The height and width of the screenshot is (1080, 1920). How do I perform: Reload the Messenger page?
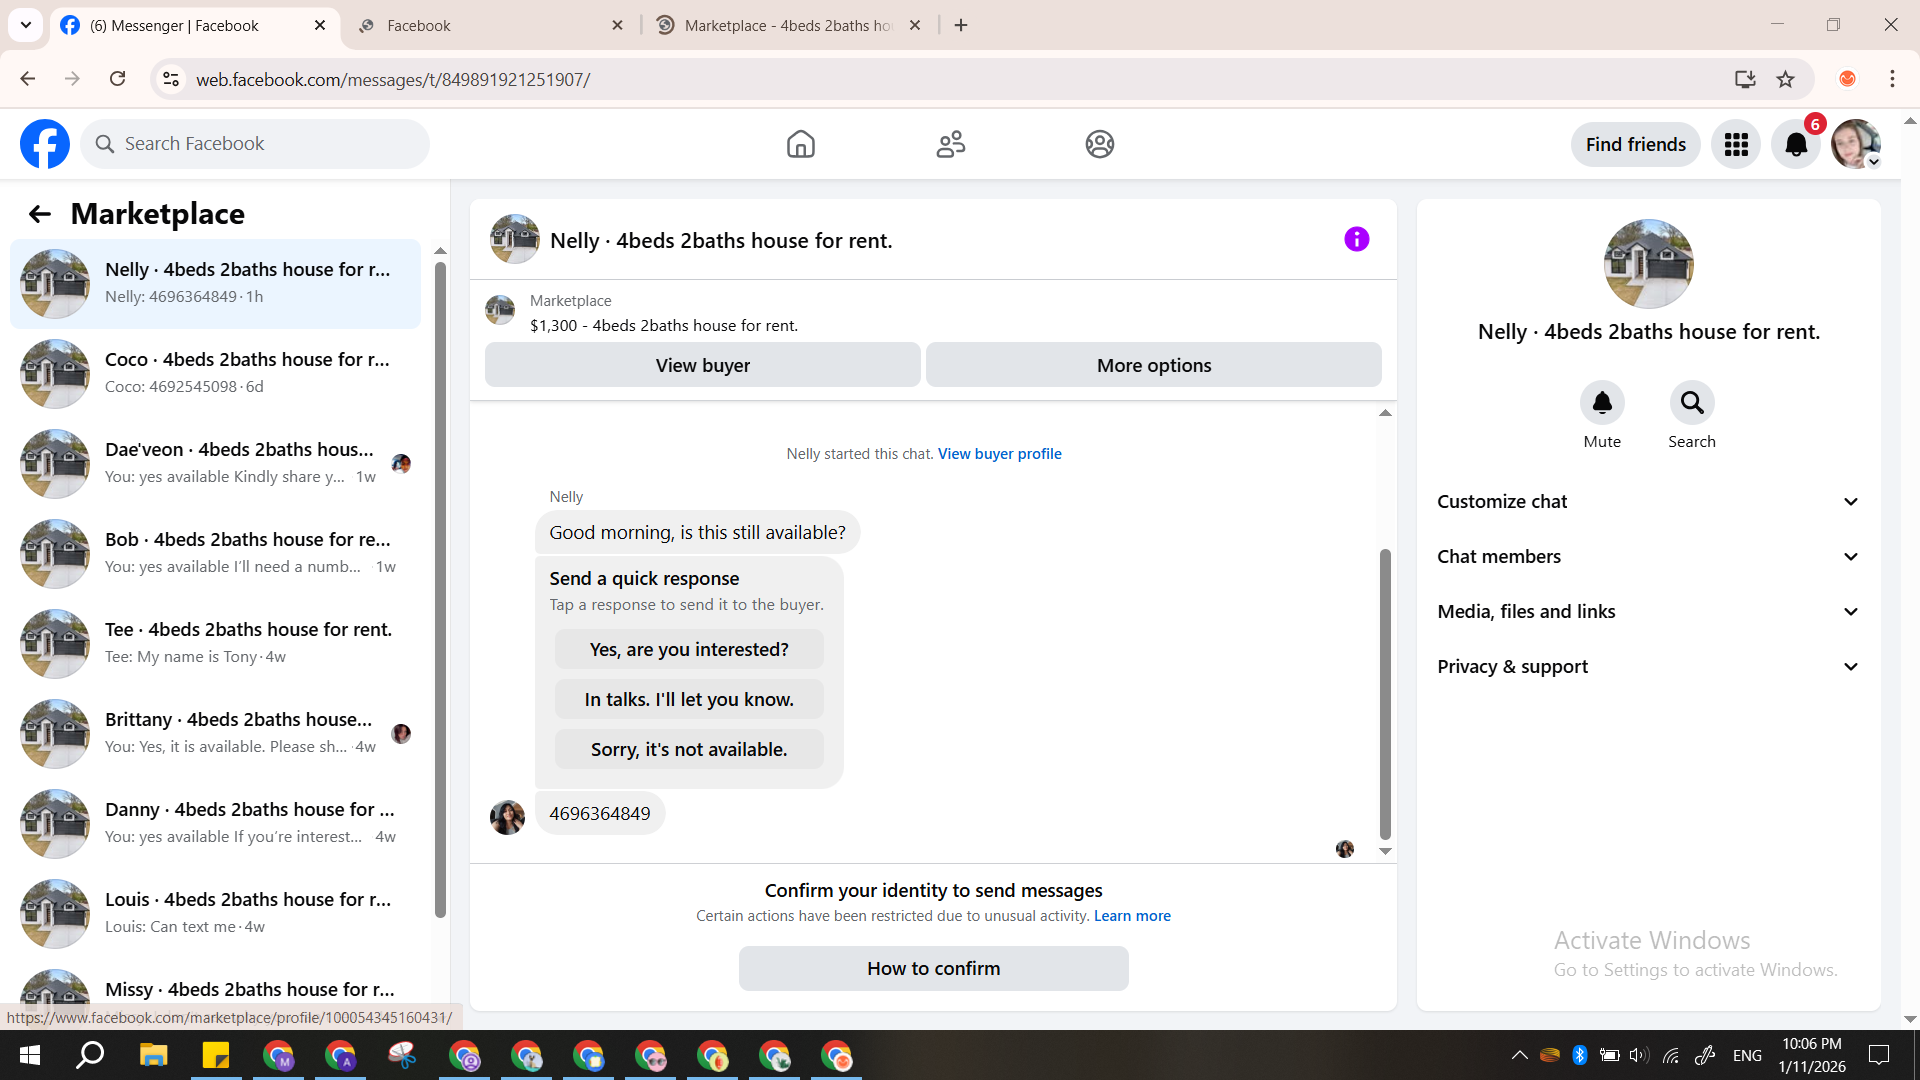(118, 79)
